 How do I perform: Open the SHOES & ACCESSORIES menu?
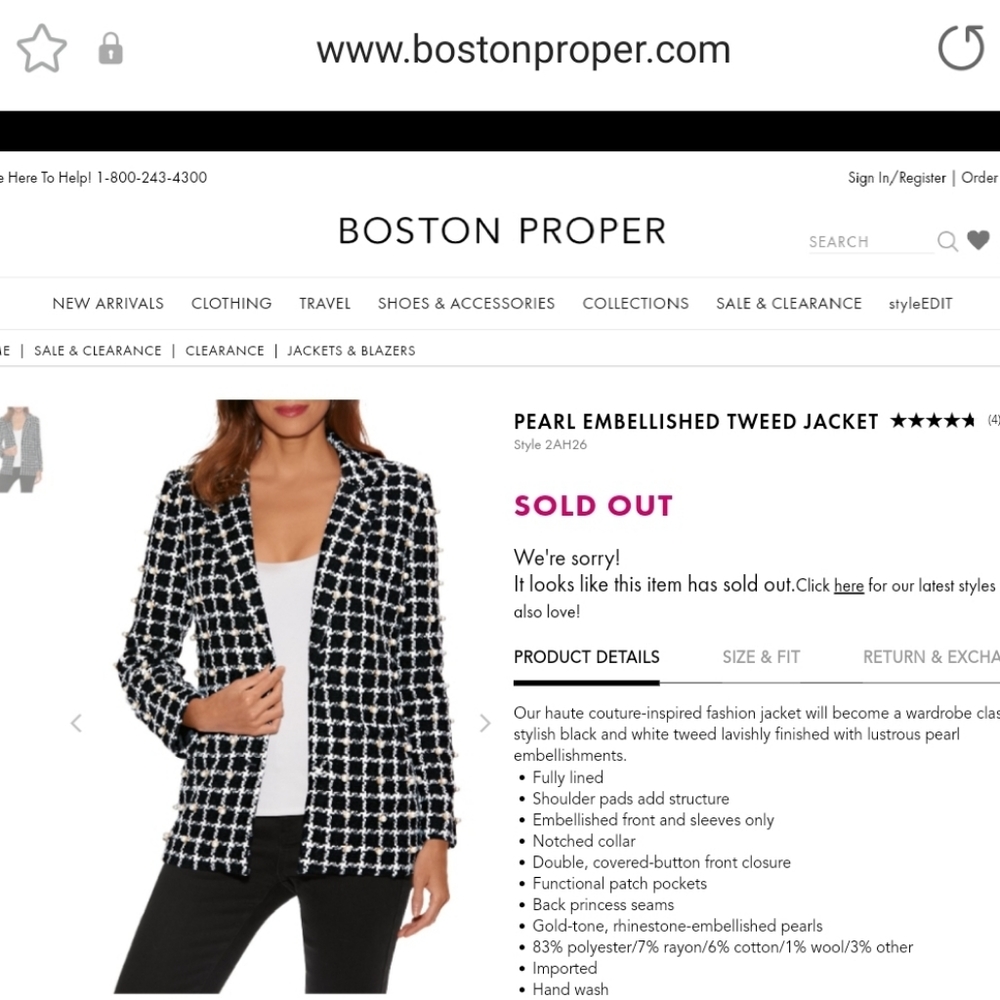(x=466, y=303)
